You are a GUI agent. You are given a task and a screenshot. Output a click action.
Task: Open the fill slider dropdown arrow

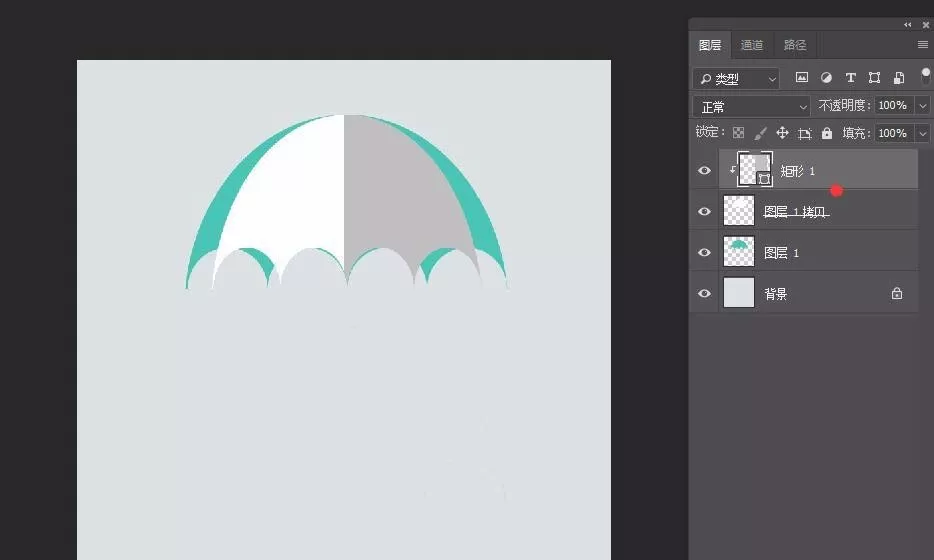(923, 133)
